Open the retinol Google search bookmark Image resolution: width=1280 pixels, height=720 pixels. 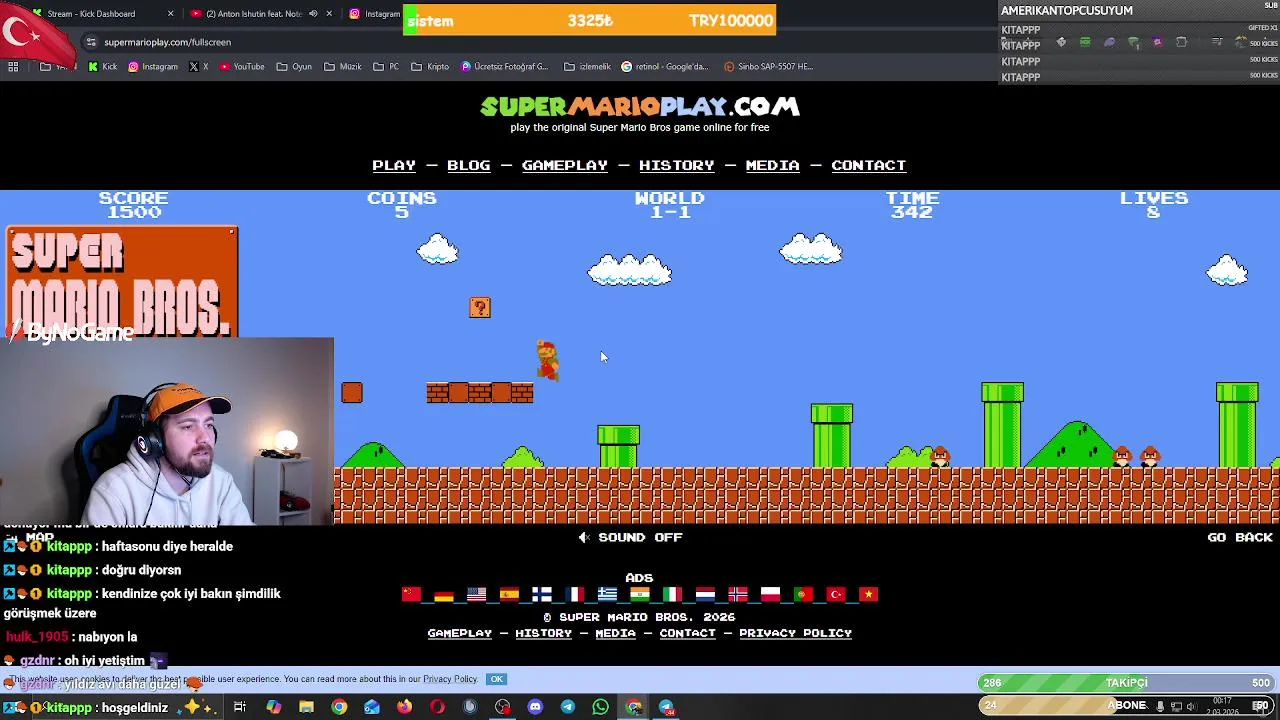pos(666,67)
